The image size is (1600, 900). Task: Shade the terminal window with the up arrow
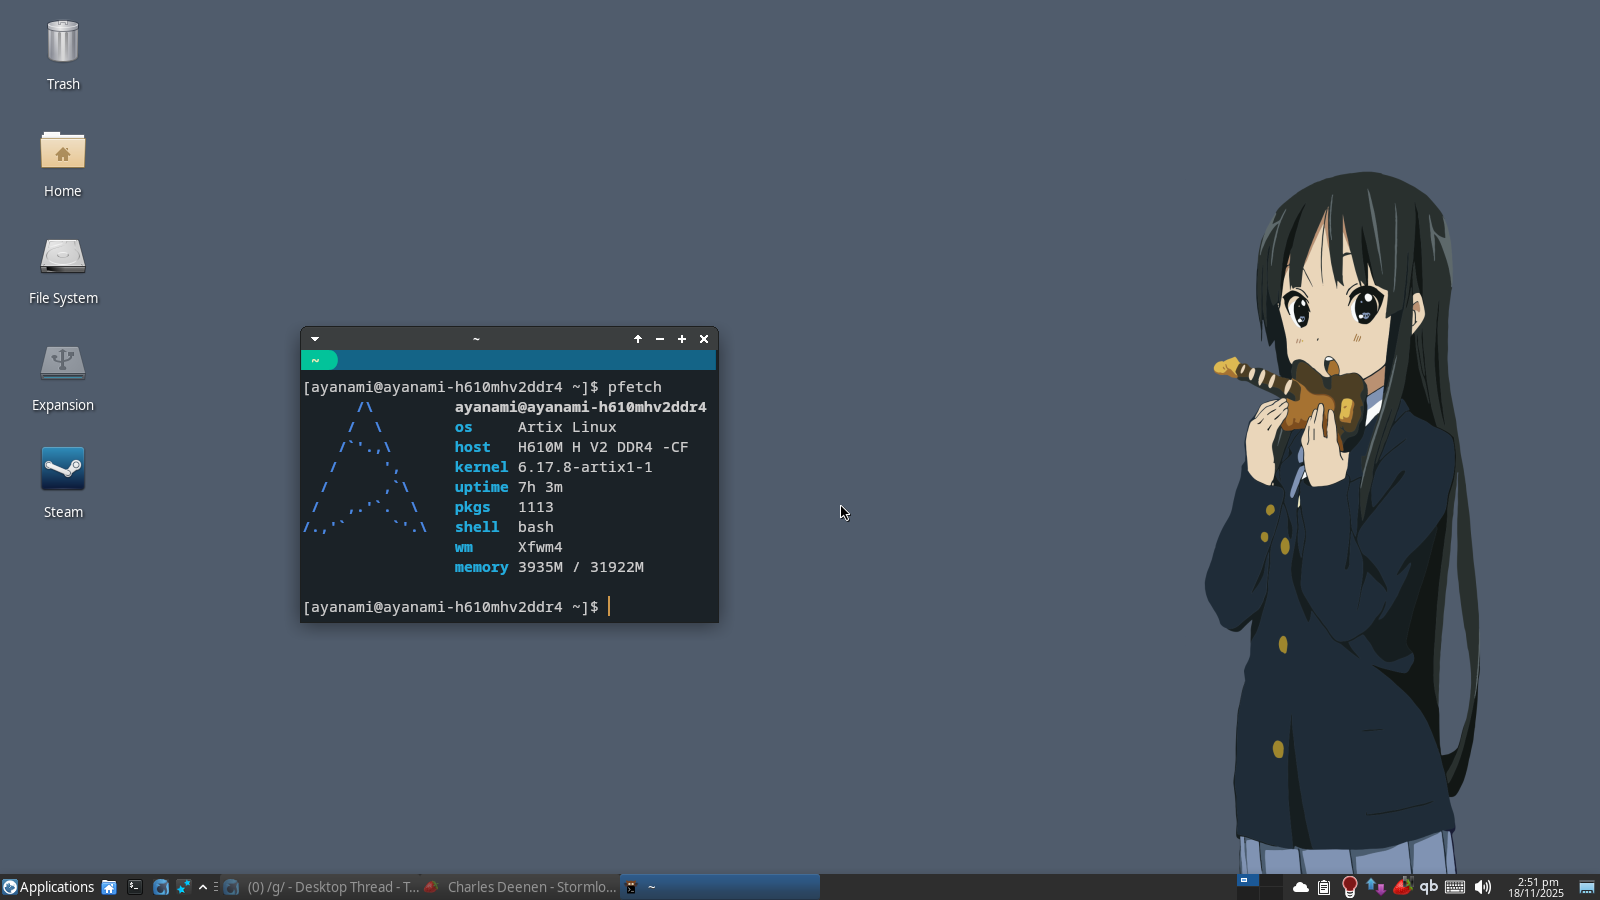pos(638,339)
